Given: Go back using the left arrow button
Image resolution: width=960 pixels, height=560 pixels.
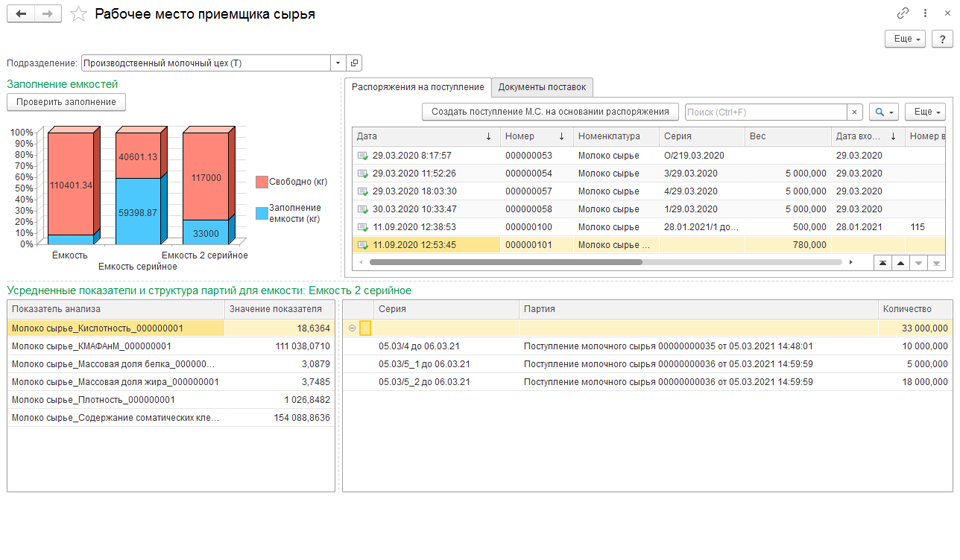Looking at the screenshot, I should coord(21,13).
